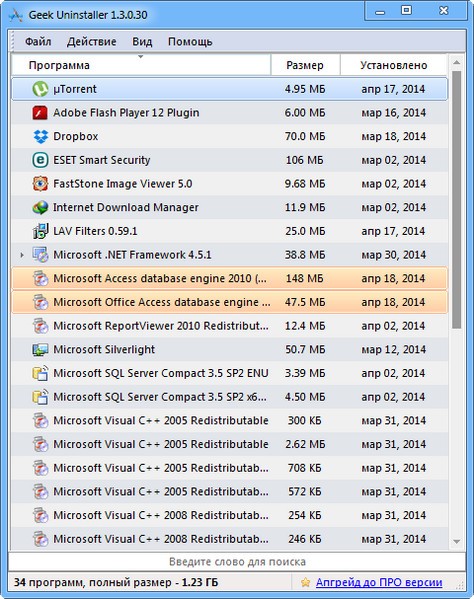Viewport: 474px width, 599px height.
Task: Click the Microsoft Office Access database engine icon
Action: coord(40,302)
